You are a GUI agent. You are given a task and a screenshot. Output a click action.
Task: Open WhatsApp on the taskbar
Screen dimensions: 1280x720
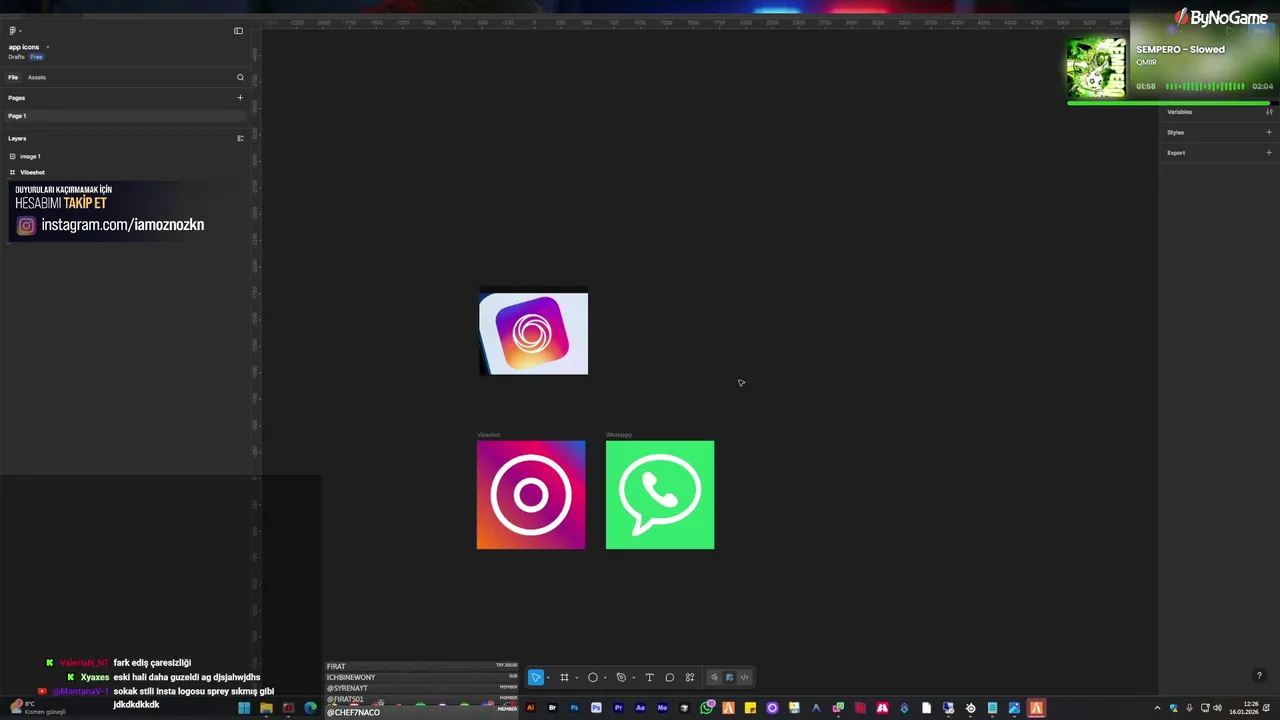coord(706,708)
